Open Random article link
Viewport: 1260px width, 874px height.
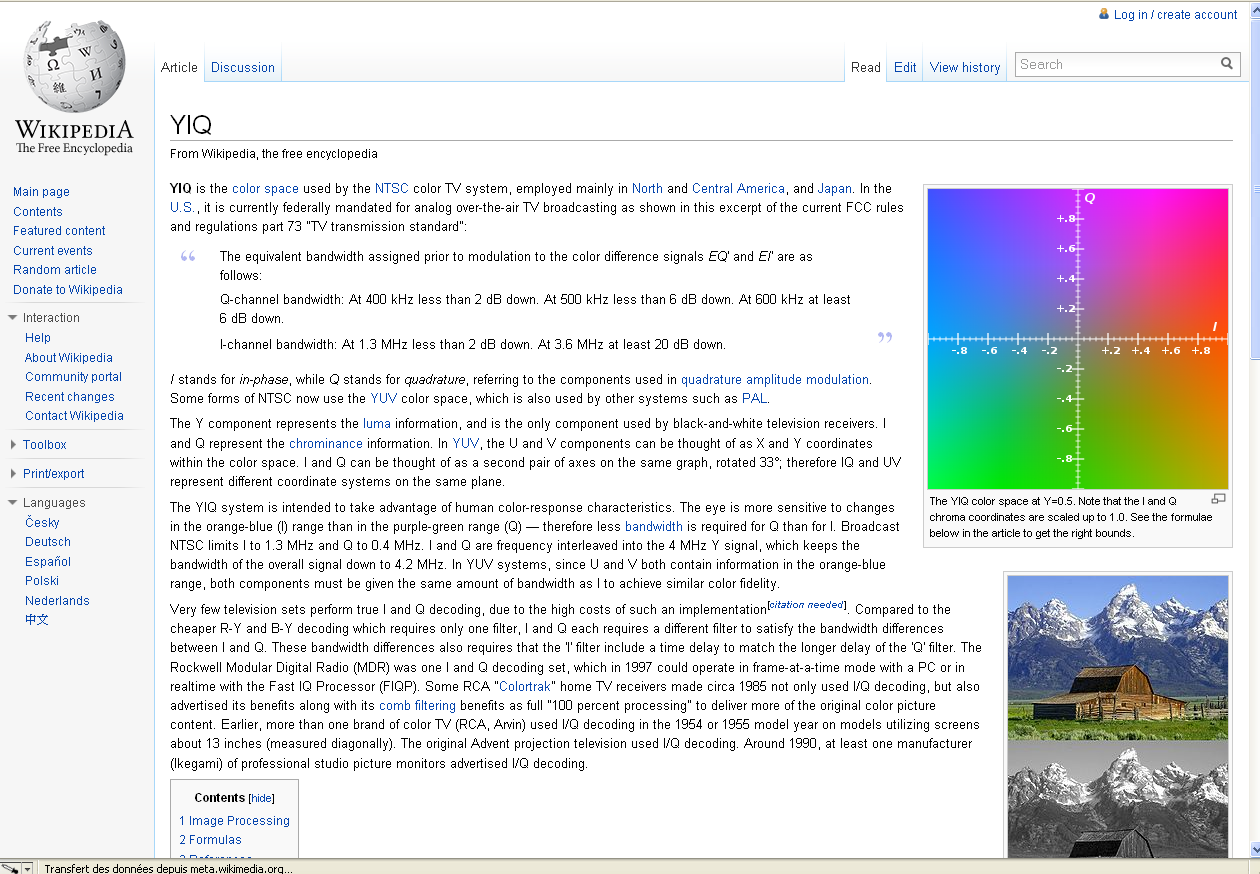(x=55, y=270)
